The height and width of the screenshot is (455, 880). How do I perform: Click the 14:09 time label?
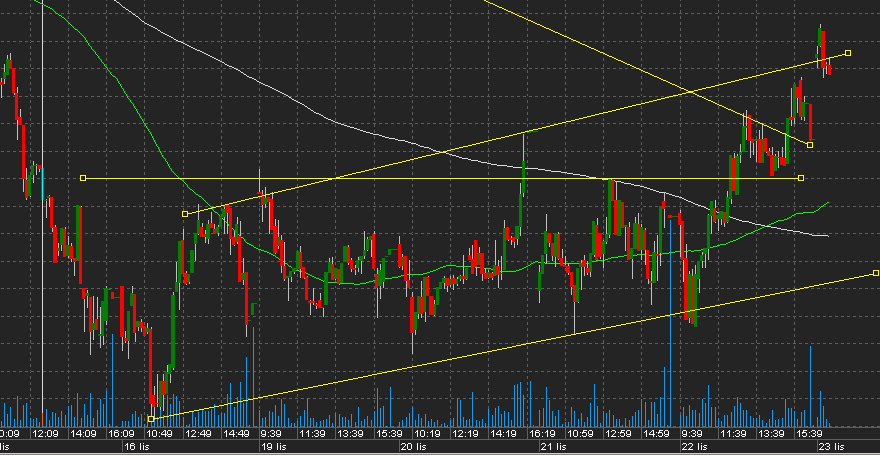pos(84,434)
